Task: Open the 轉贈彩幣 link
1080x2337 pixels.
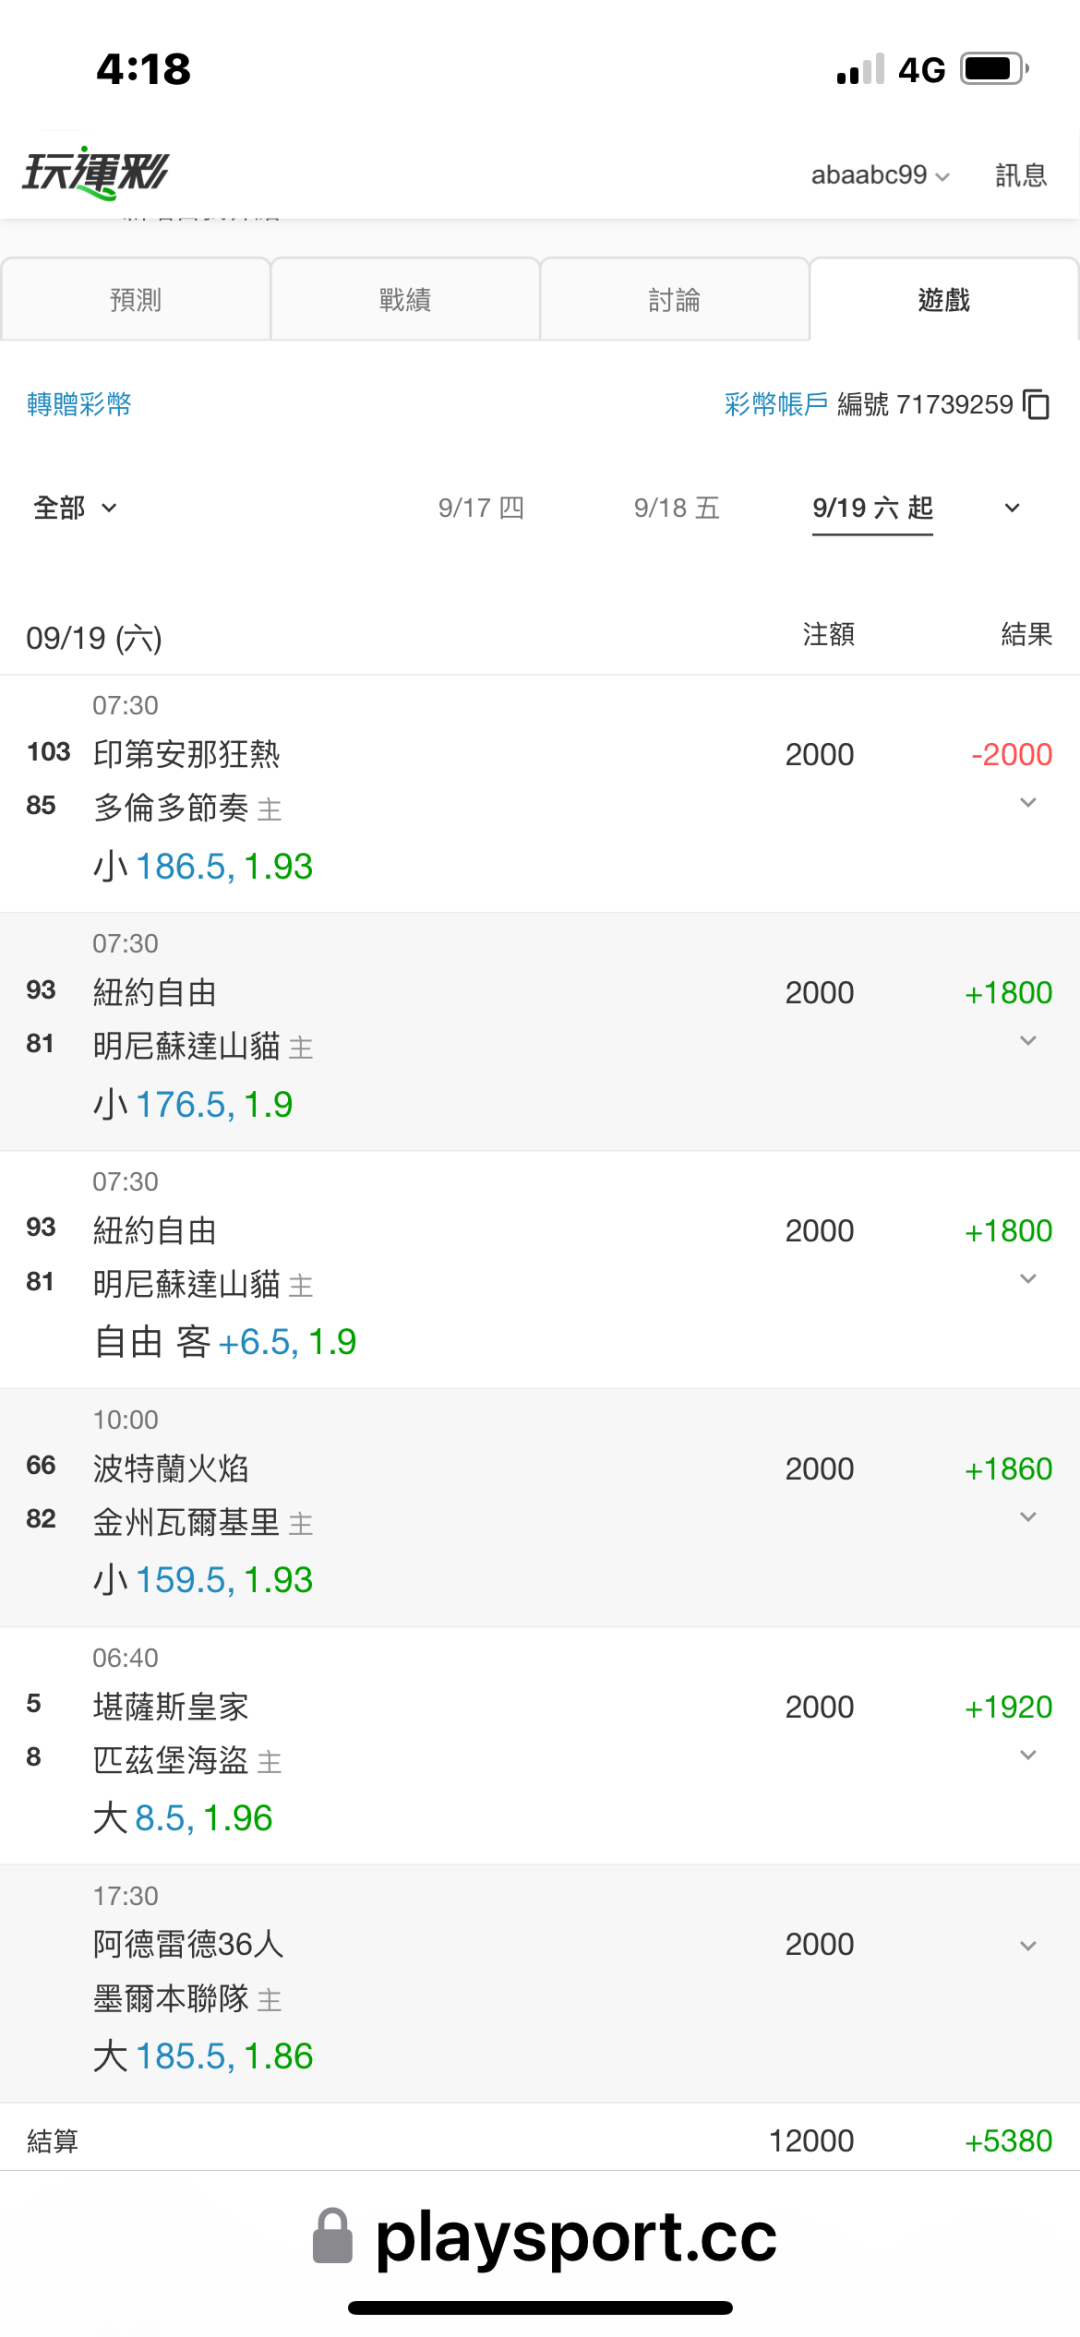Action: [x=79, y=404]
